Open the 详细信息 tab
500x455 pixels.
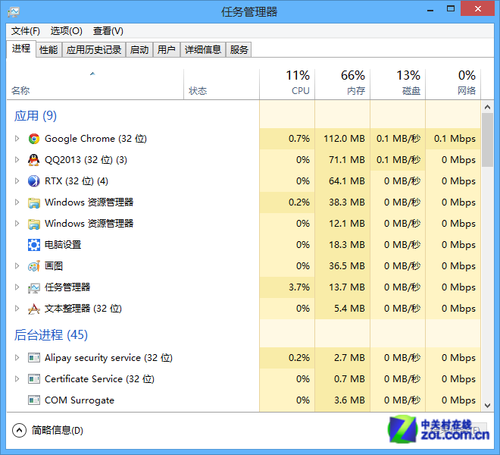(203, 50)
